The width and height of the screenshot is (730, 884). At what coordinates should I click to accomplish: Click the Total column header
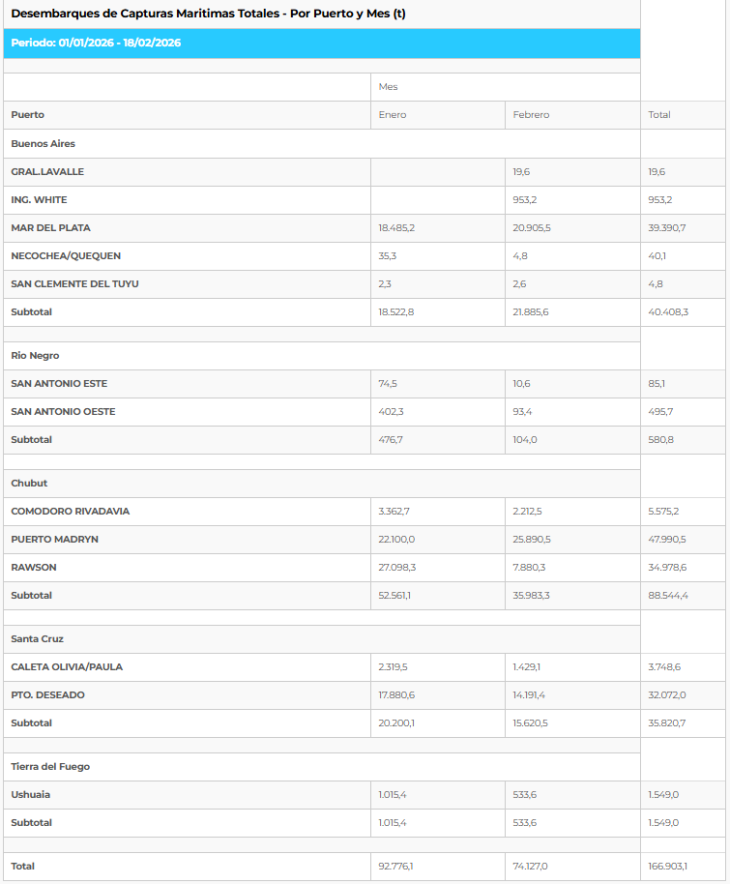tap(659, 115)
